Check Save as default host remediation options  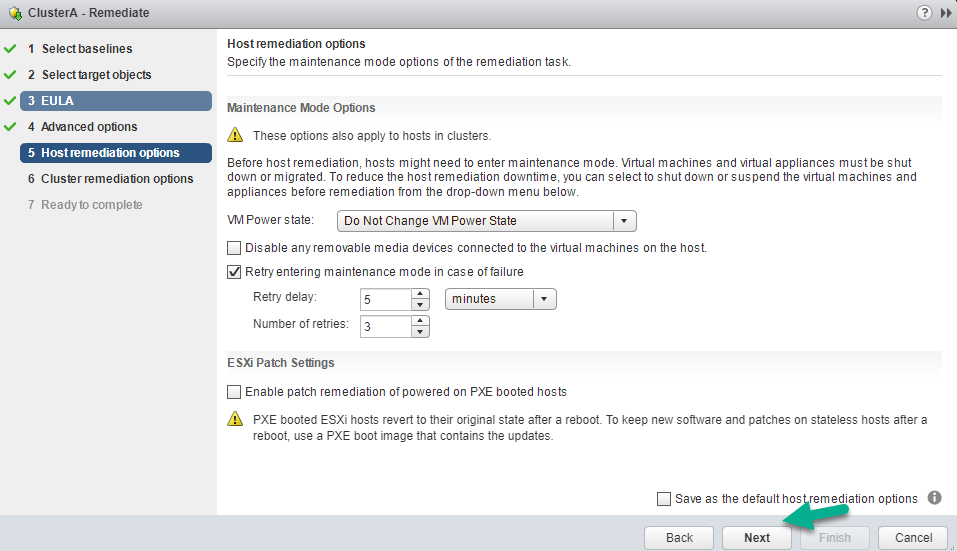coord(664,499)
